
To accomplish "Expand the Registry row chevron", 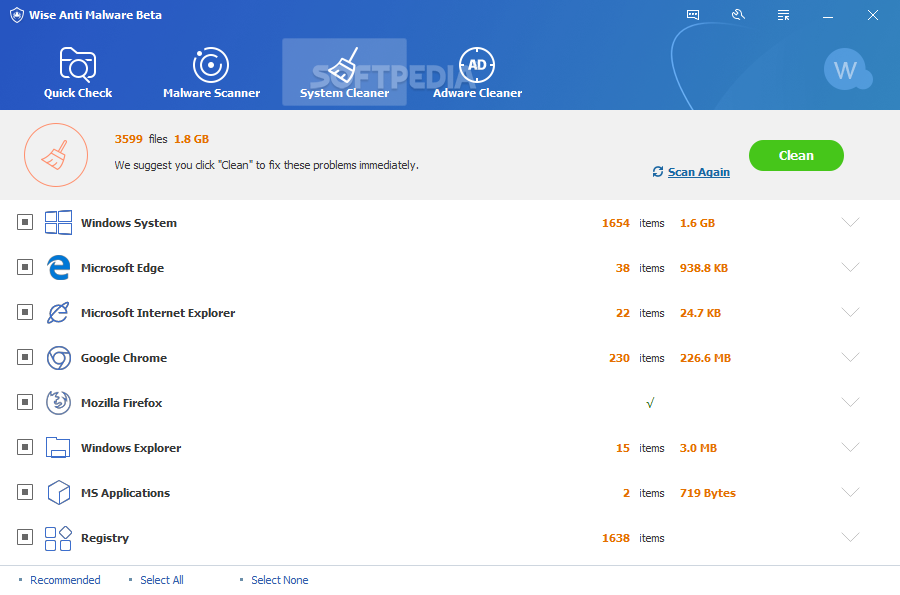I will (x=850, y=537).
